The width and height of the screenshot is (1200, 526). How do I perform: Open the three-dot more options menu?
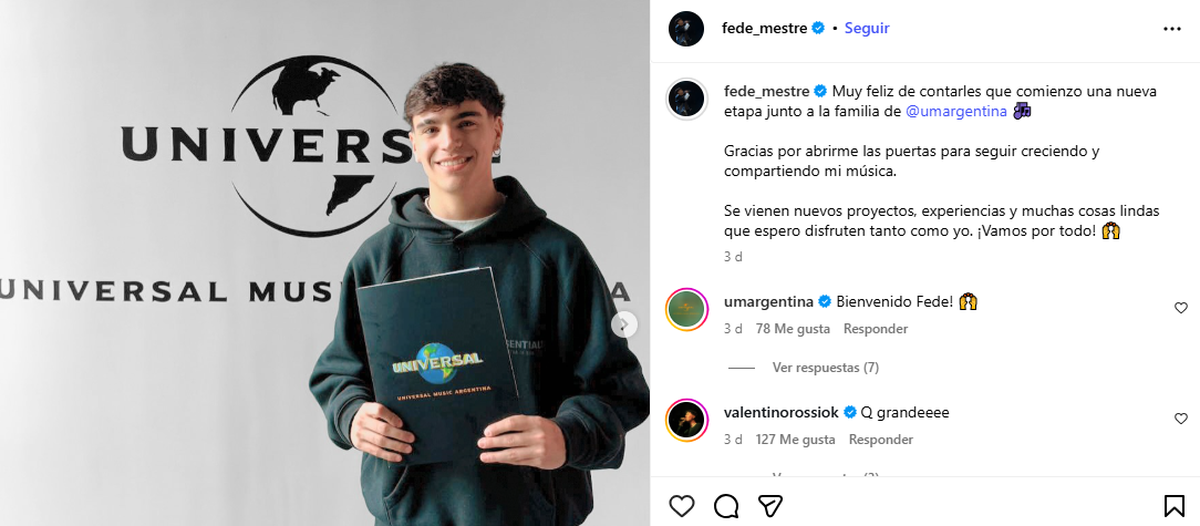click(1173, 29)
